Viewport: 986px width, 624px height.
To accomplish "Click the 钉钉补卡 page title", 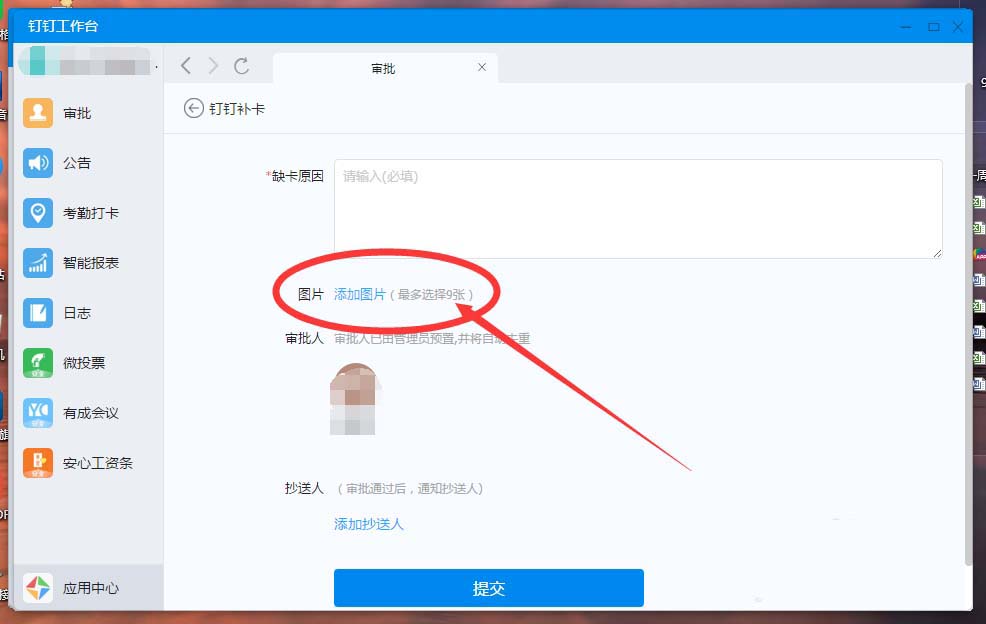I will (237, 109).
